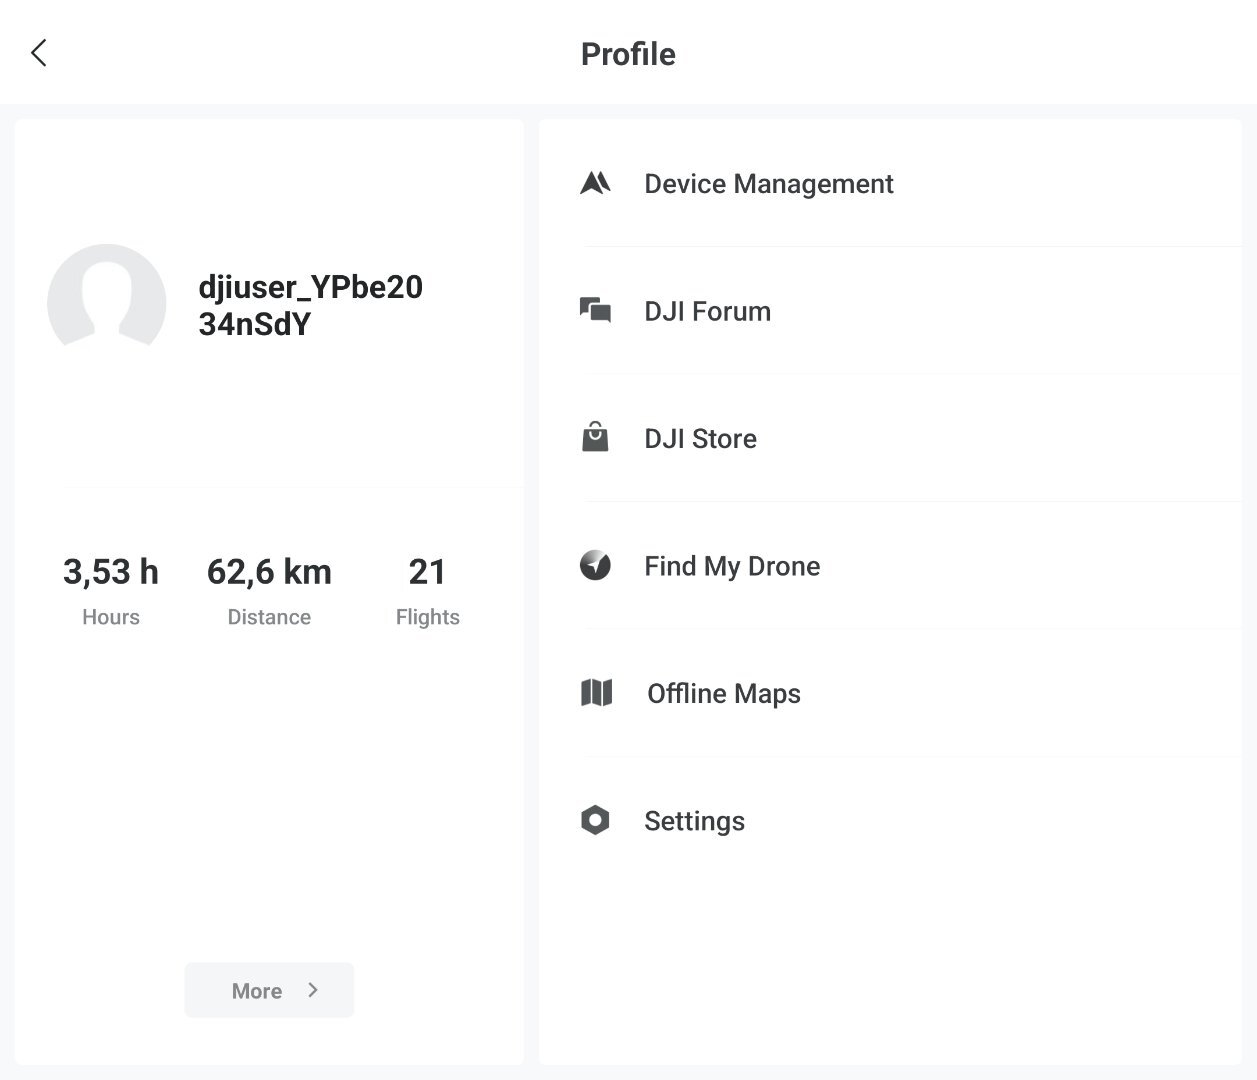Viewport: 1257px width, 1080px height.
Task: Tap the Offline Maps folded map icon
Action: point(596,692)
